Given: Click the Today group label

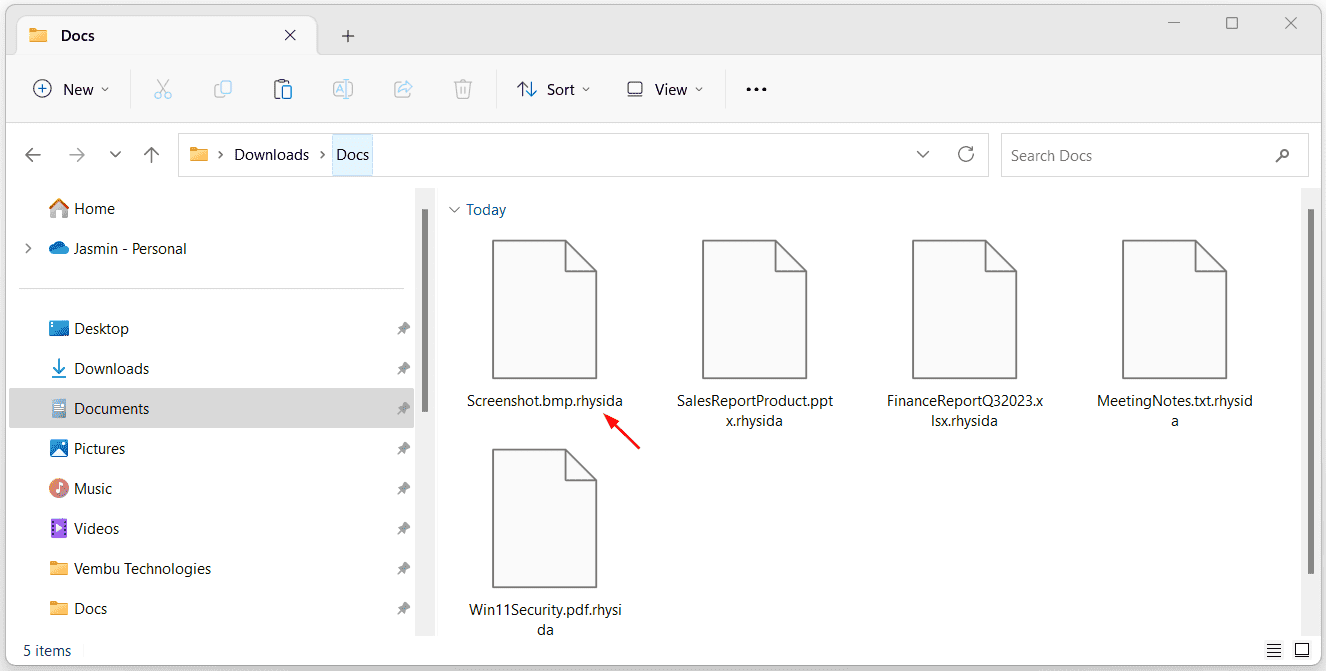Looking at the screenshot, I should point(486,210).
